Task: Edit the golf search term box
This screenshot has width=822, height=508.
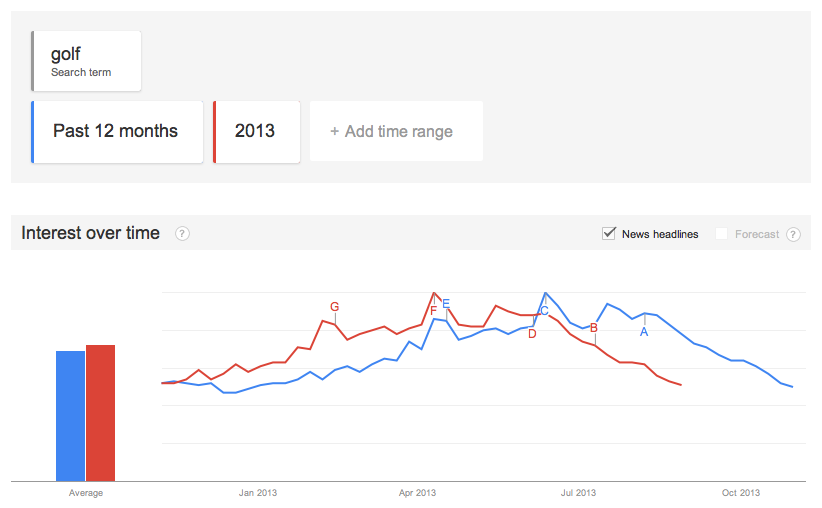Action: 86,61
